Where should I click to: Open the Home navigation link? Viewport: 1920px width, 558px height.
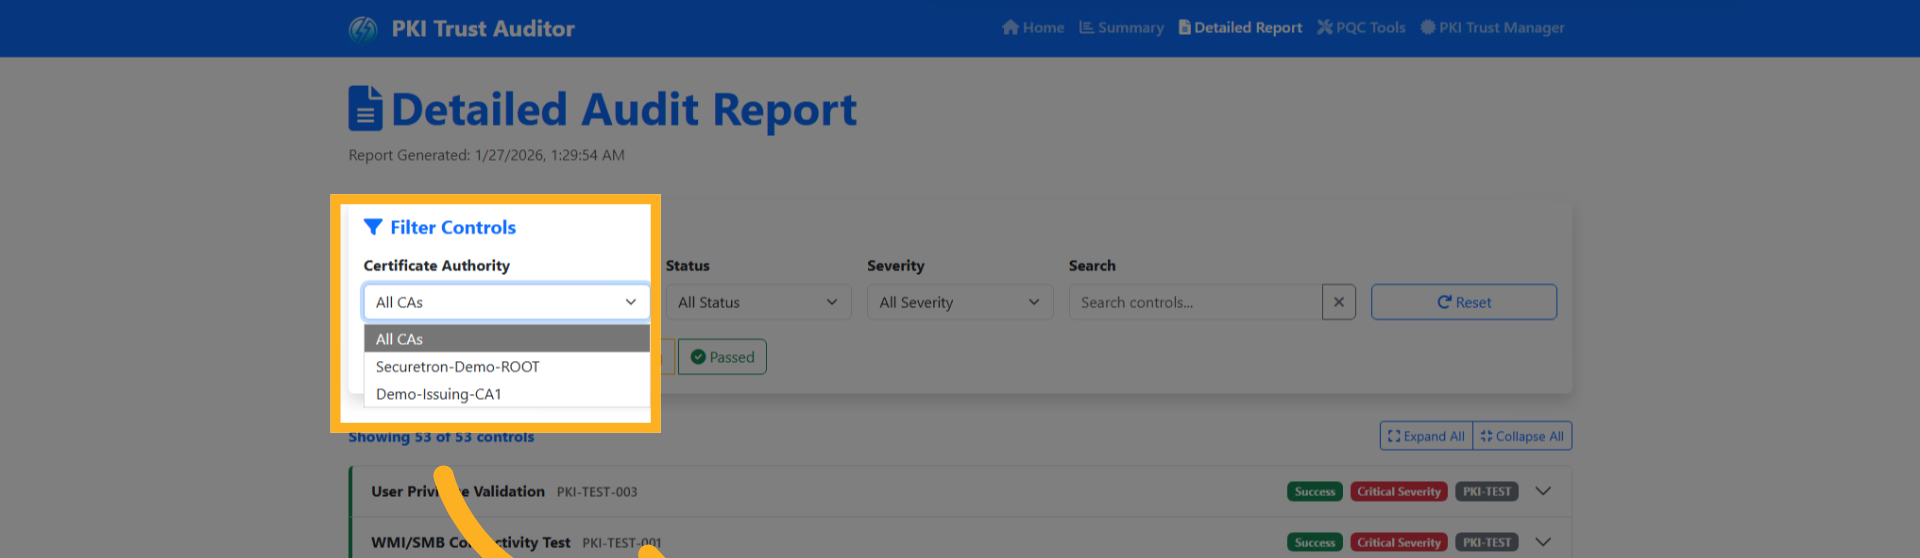pyautogui.click(x=1033, y=28)
